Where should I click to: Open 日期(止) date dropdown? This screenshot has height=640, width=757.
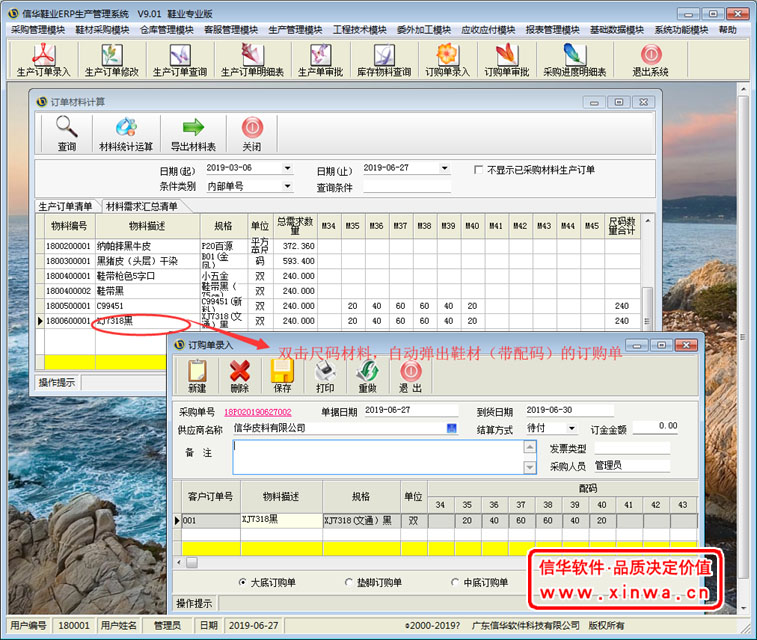(x=445, y=168)
